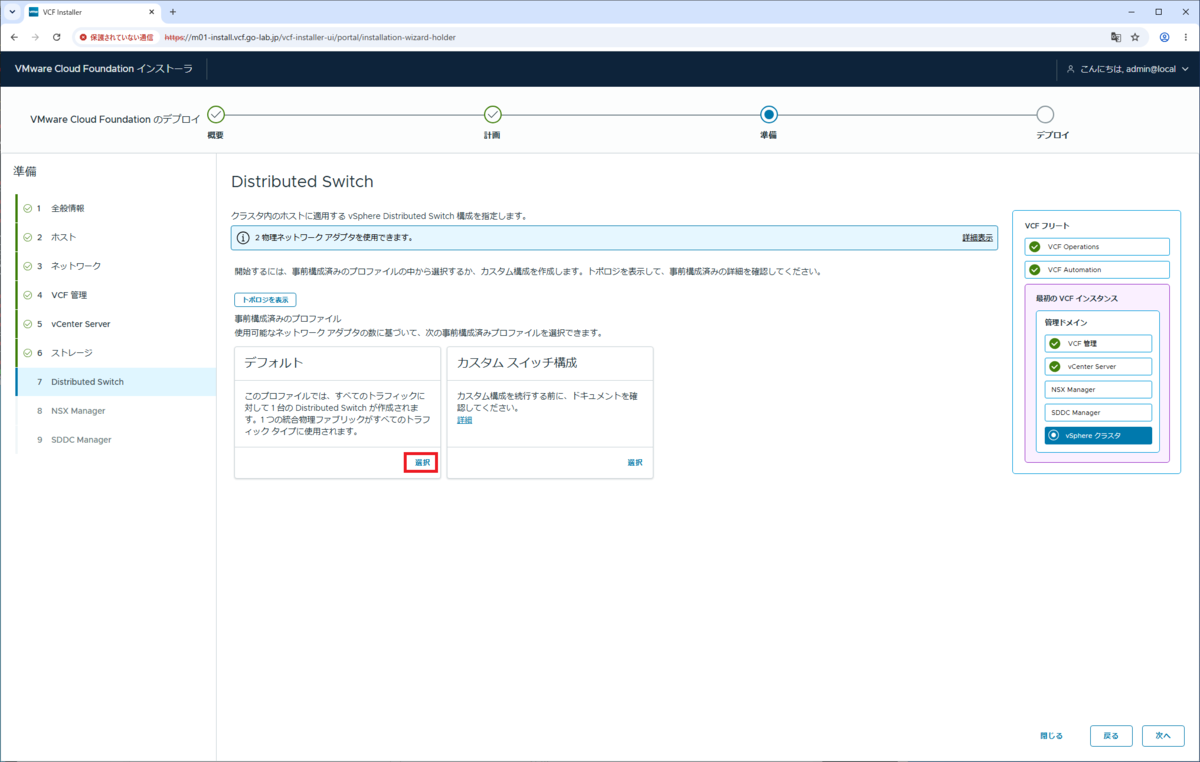
Task: Click the address bar URL
Action: tap(310, 37)
